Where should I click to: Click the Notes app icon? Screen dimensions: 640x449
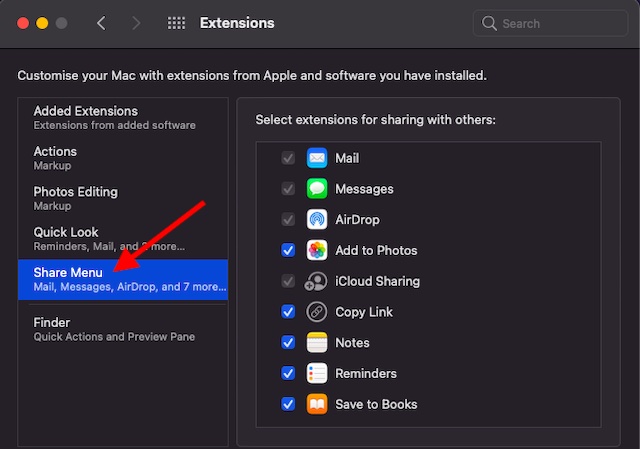317,342
